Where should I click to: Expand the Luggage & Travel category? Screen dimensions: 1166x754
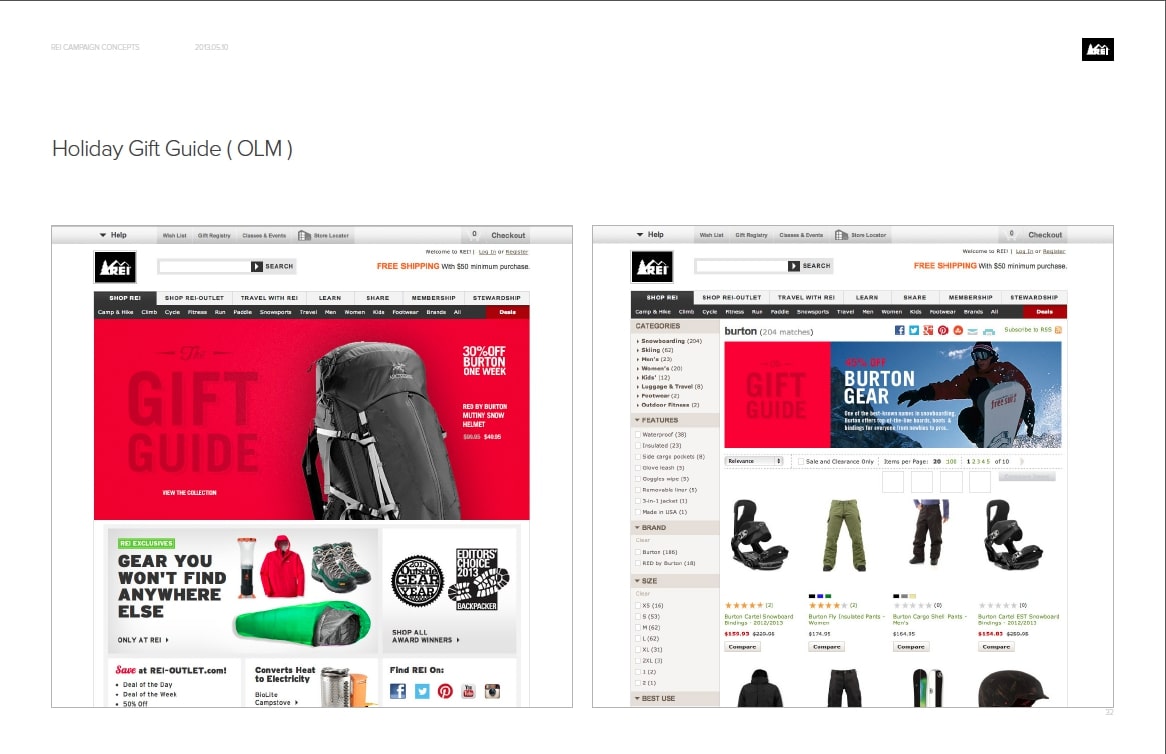(671, 387)
